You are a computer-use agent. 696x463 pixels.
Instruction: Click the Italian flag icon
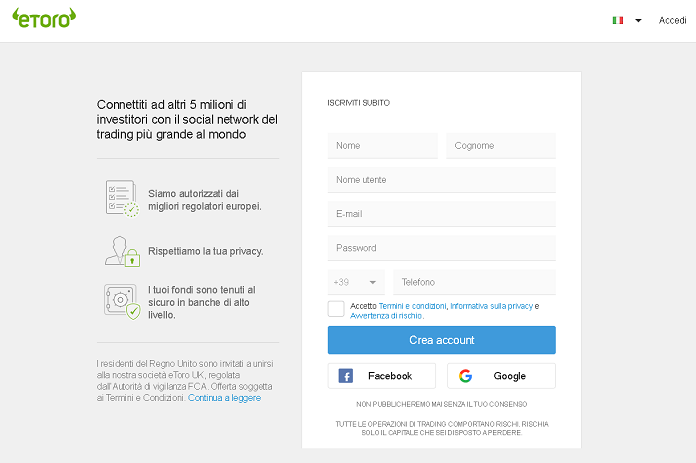tap(617, 20)
